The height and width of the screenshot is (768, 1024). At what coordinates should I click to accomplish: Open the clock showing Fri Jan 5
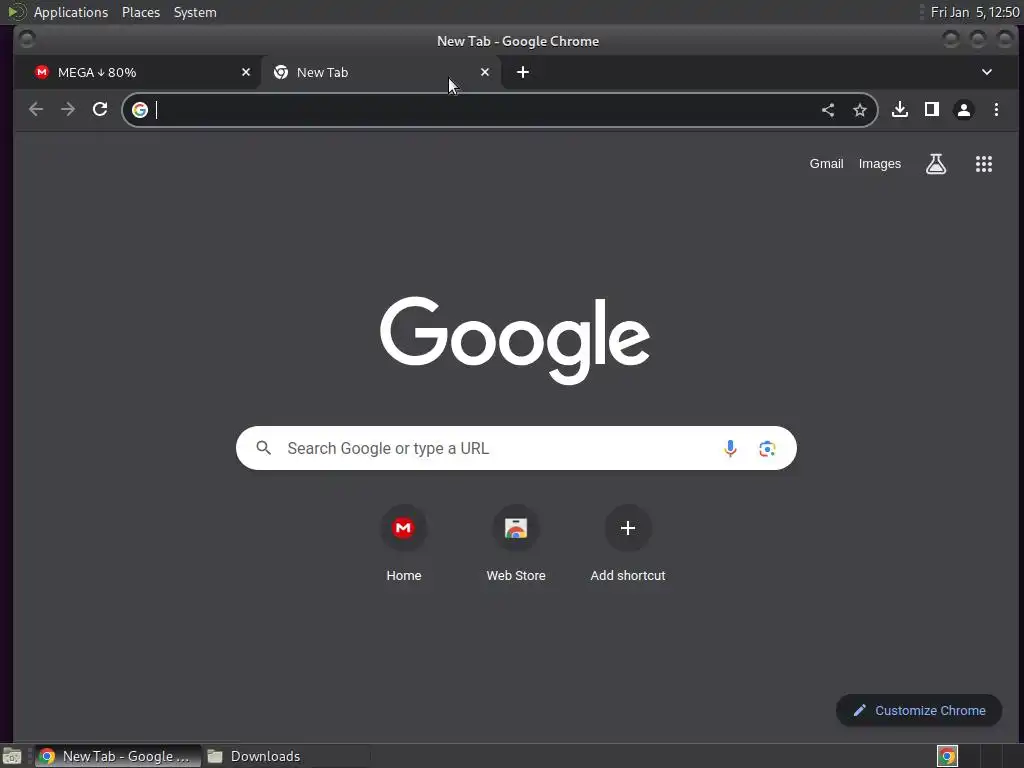975,12
